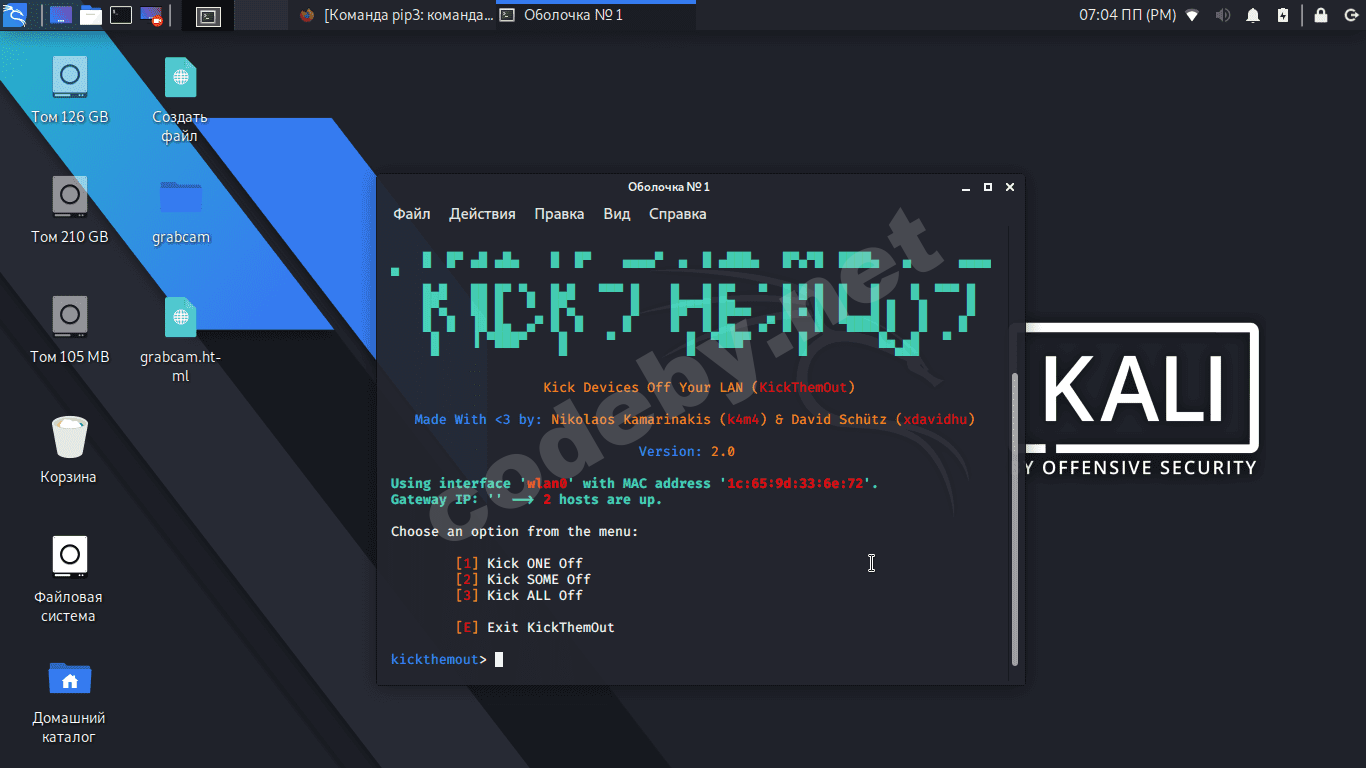Select the Создать файл desktop icon
Image resolution: width=1366 pixels, height=768 pixels.
tap(180, 100)
